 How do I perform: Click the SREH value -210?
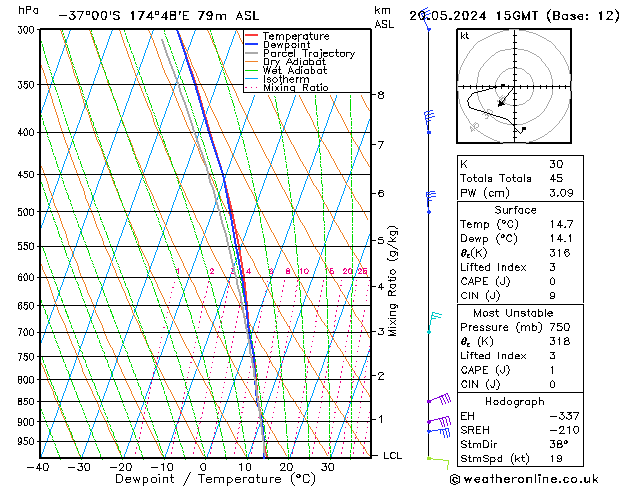coord(564,430)
